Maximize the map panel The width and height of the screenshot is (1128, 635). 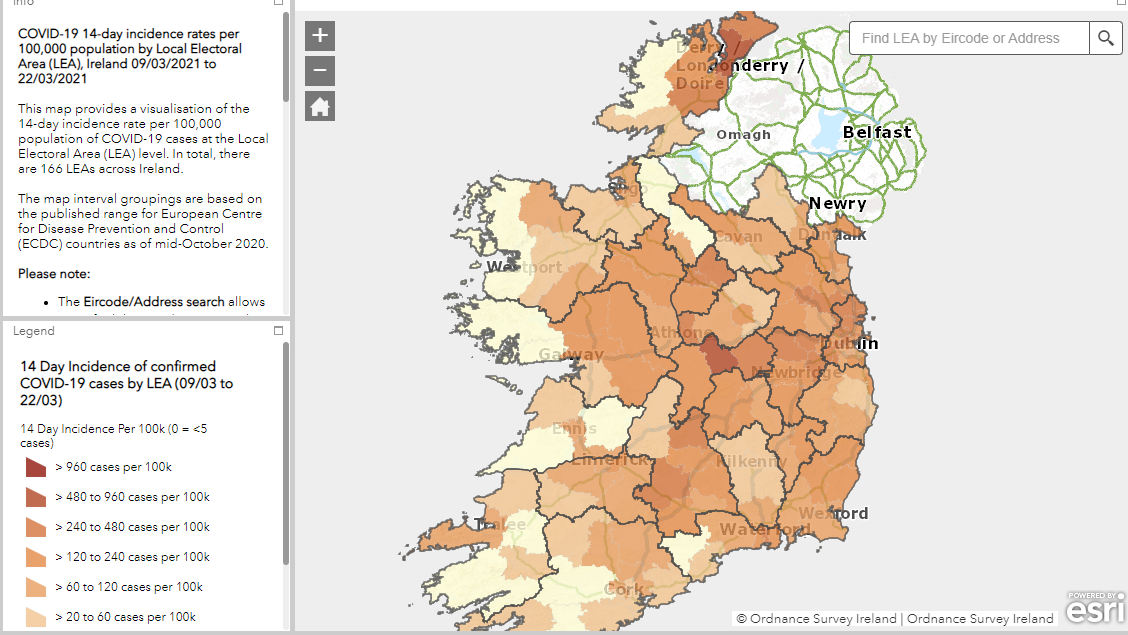1121,3
